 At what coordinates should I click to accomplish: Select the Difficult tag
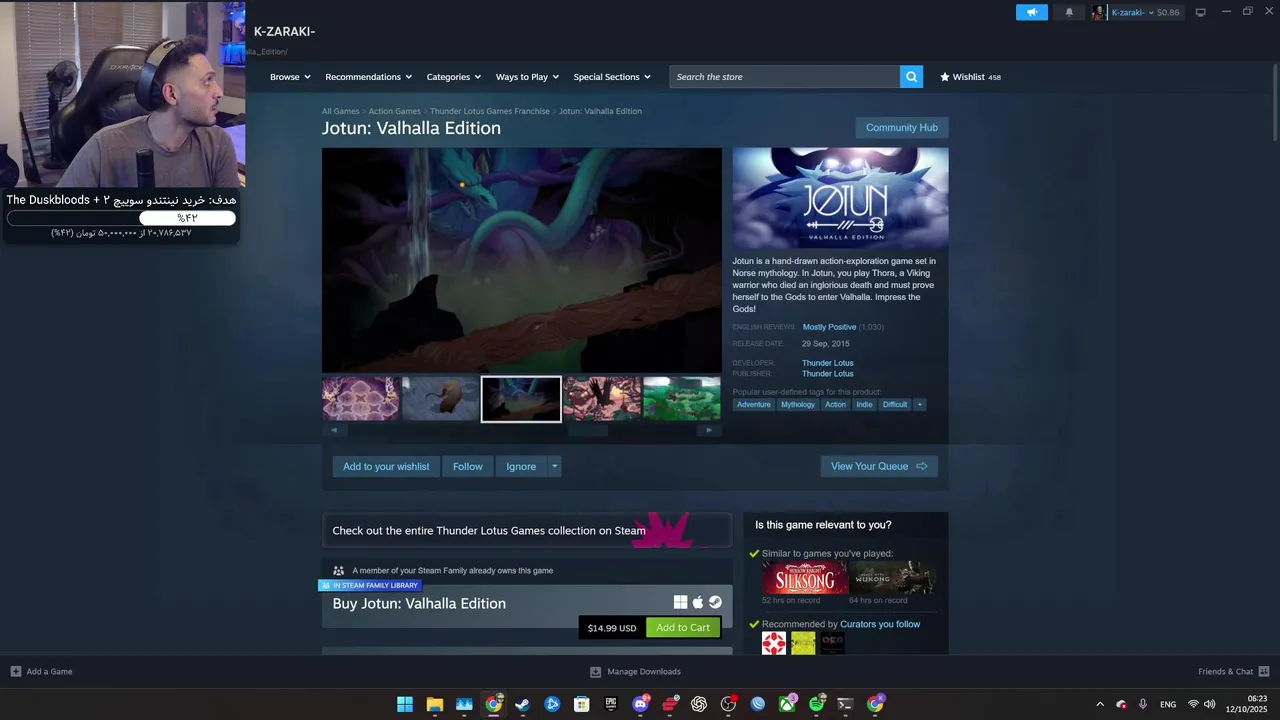point(895,404)
